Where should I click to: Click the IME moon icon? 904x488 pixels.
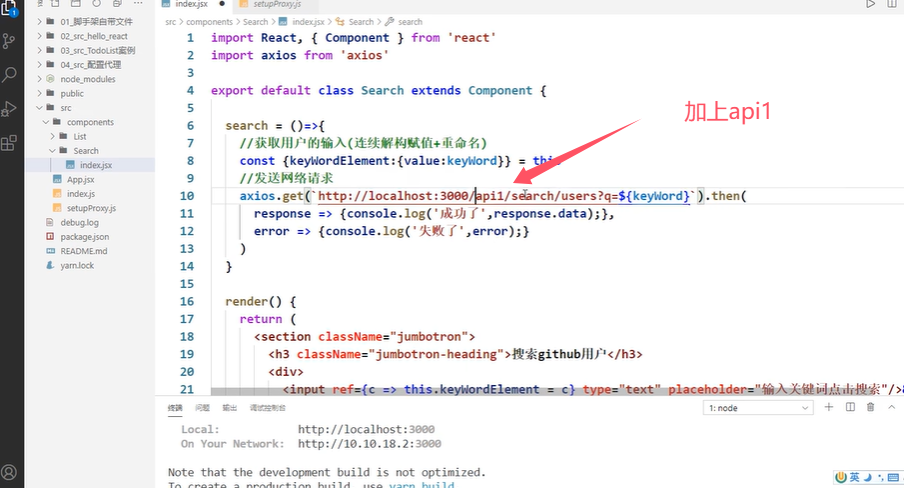pos(868,477)
